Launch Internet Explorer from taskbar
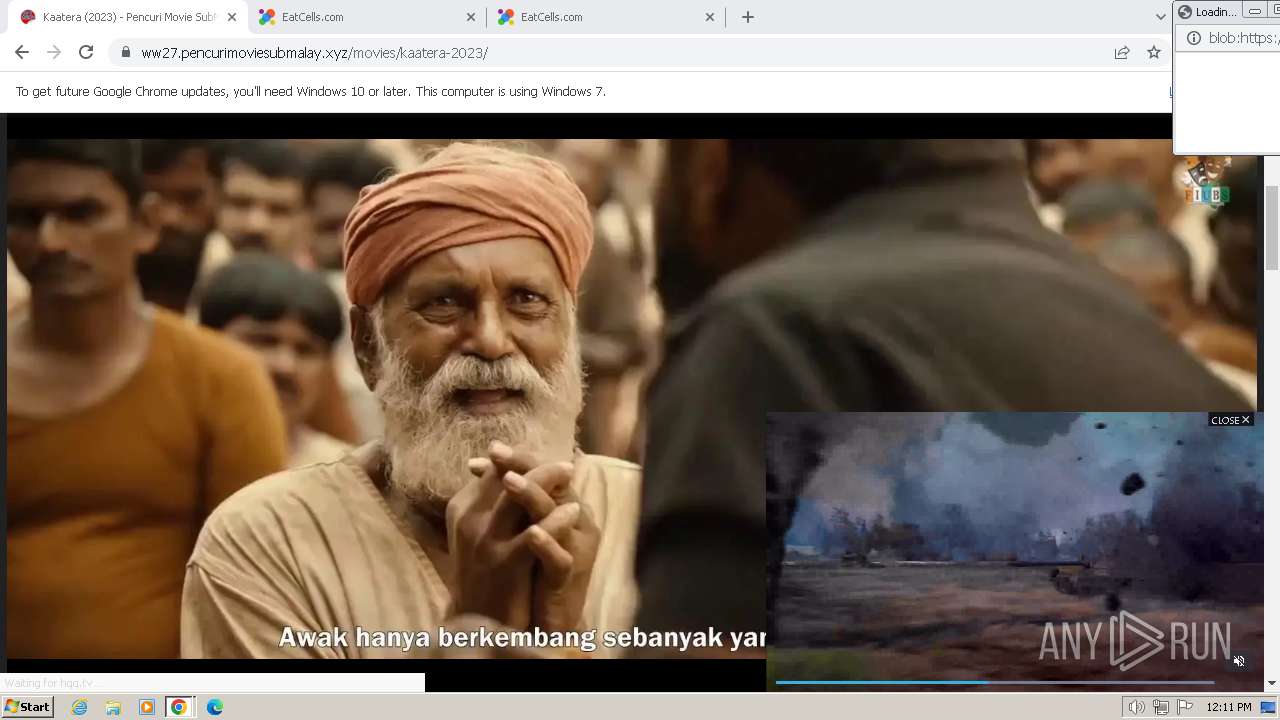The width and height of the screenshot is (1280, 720). point(80,707)
